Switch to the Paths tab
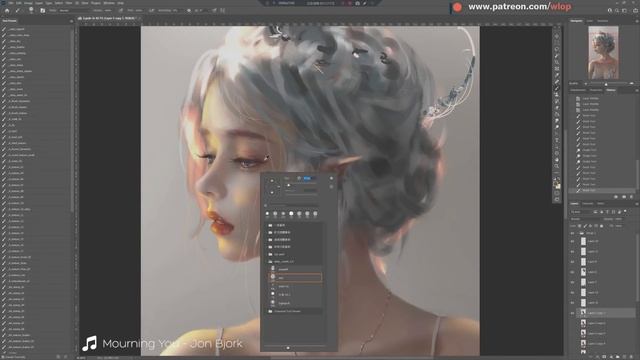 tap(600, 203)
